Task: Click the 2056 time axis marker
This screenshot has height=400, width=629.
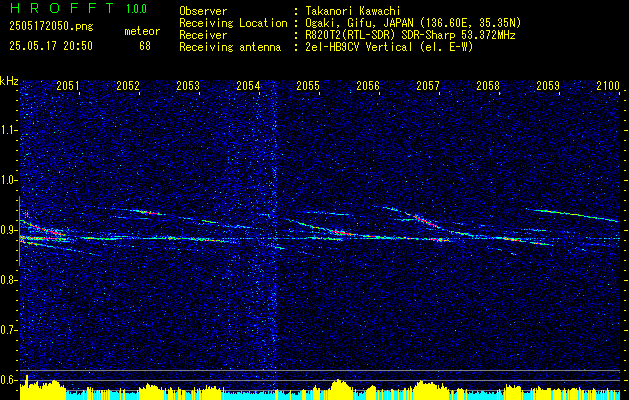Action: click(x=368, y=85)
